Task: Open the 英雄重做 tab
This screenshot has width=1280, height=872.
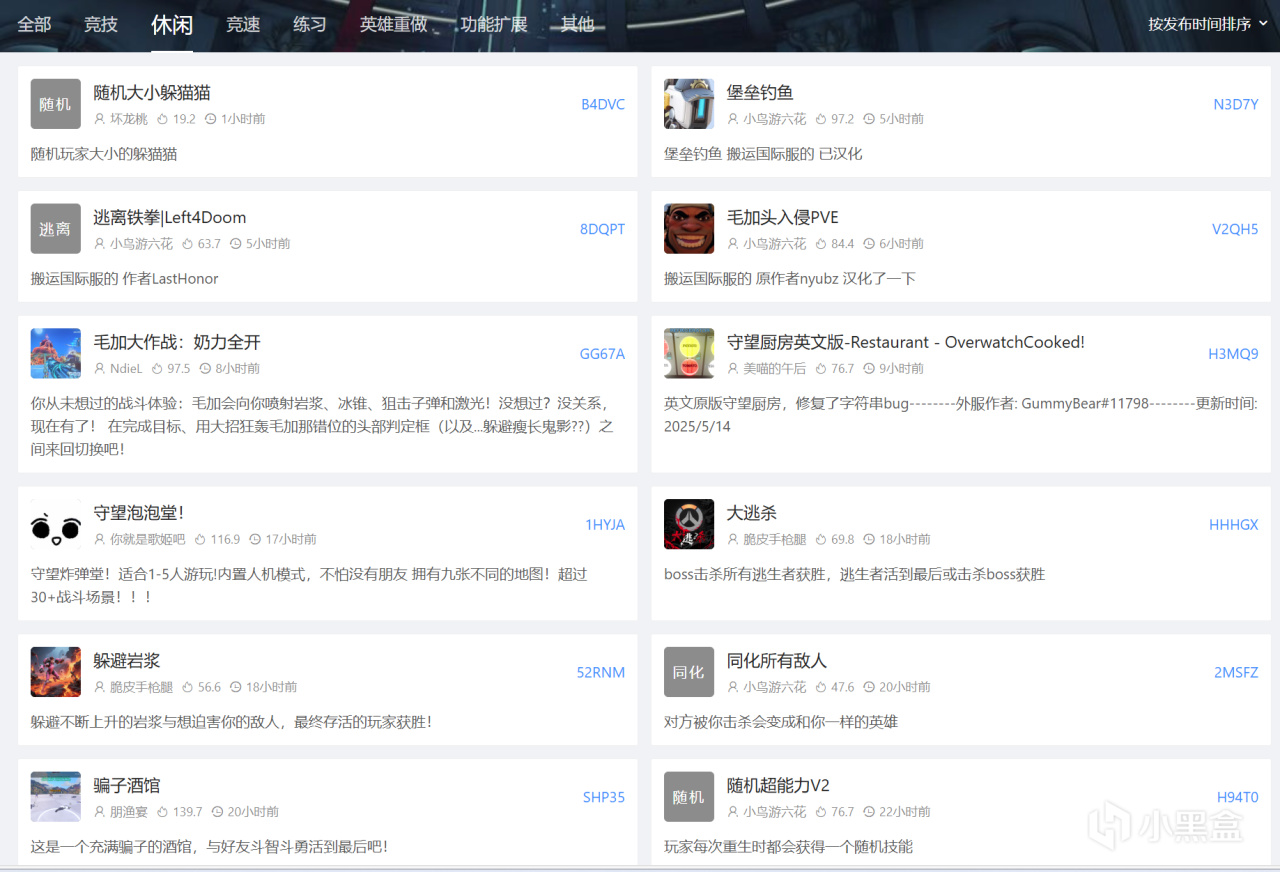Action: (x=394, y=24)
